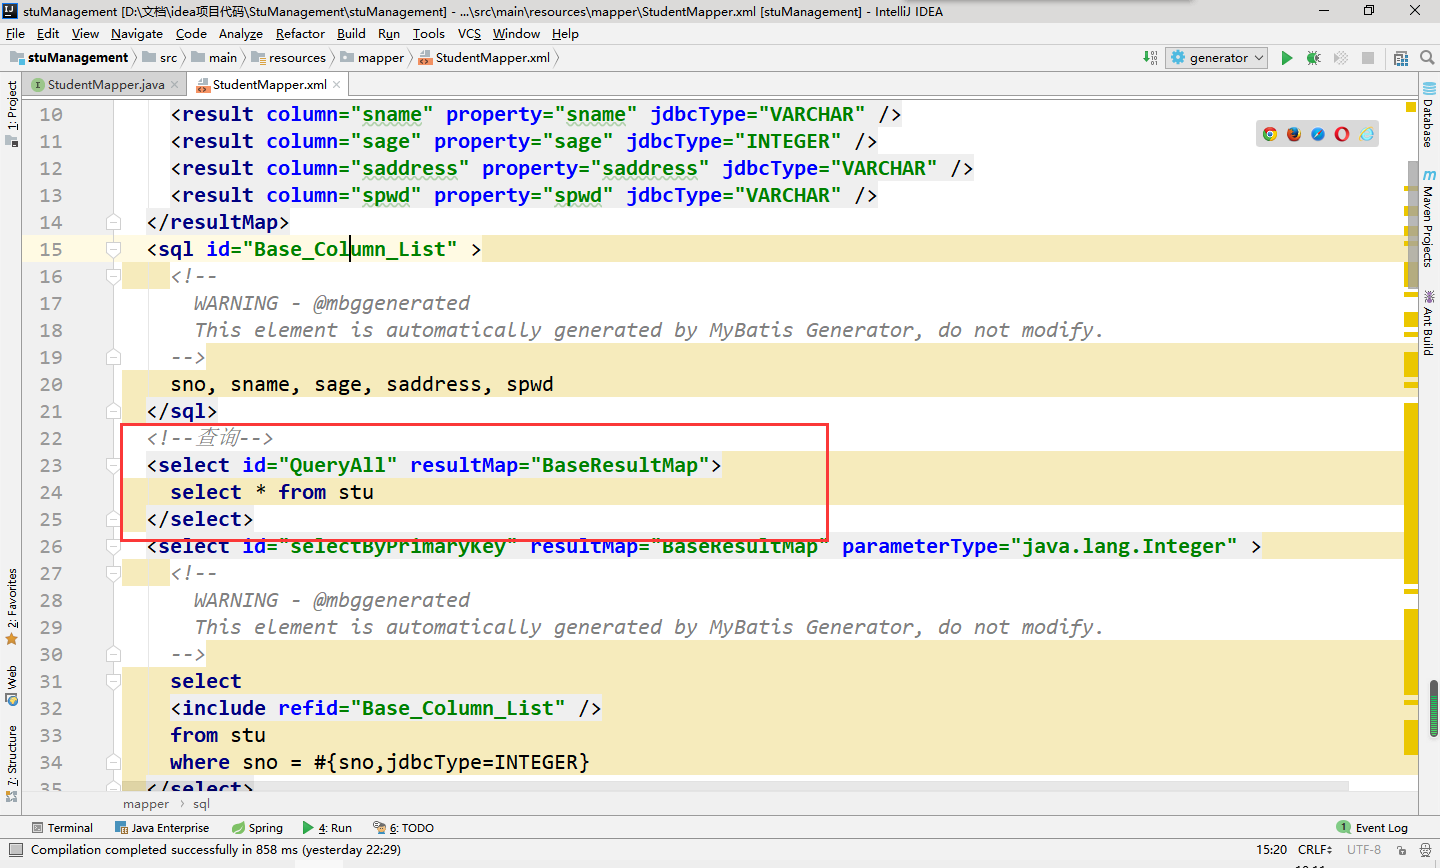Click cursor position 15:20 indicator
Image resolution: width=1440 pixels, height=868 pixels.
1271,850
